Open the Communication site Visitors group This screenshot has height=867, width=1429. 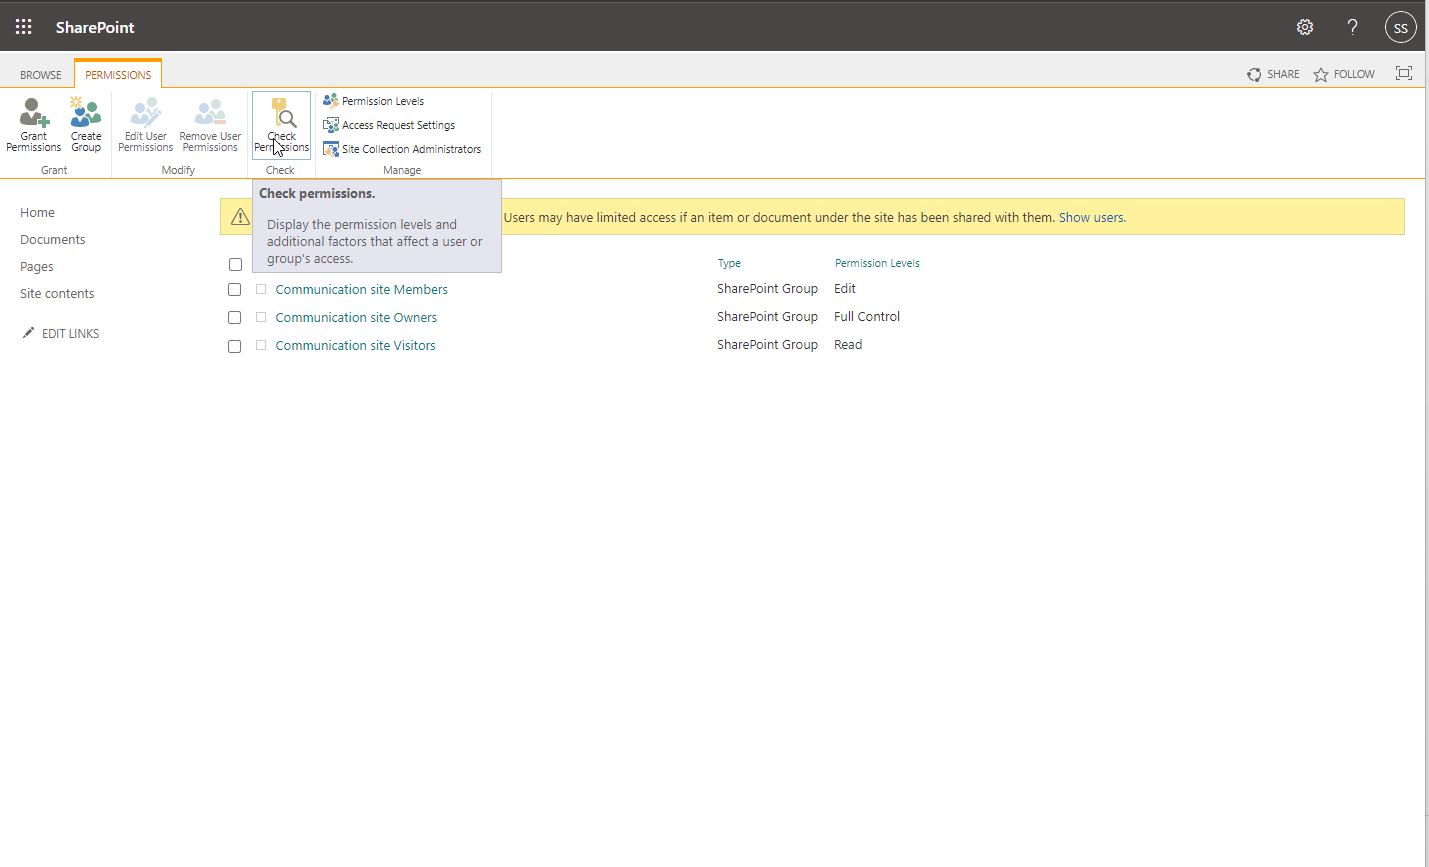pyautogui.click(x=356, y=346)
